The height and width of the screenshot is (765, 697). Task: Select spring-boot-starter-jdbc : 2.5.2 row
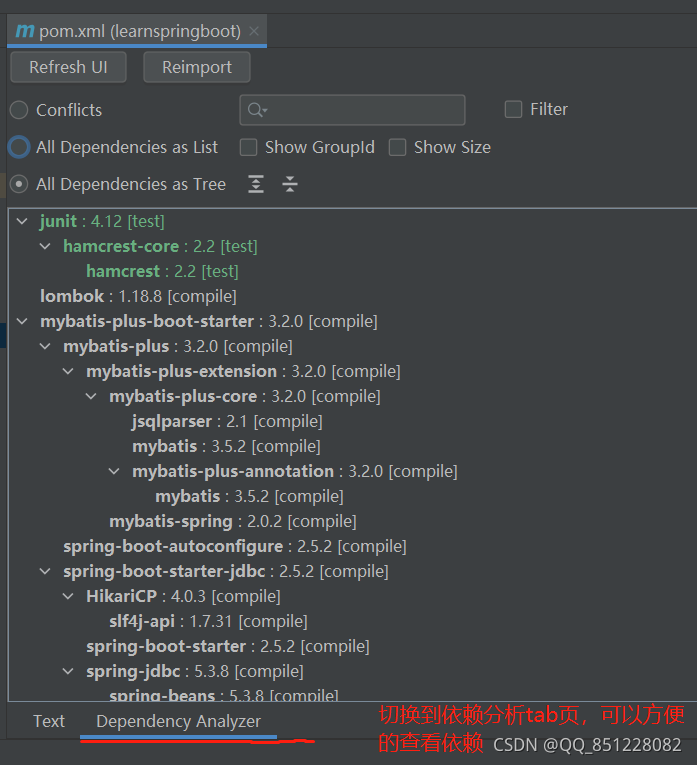(226, 571)
